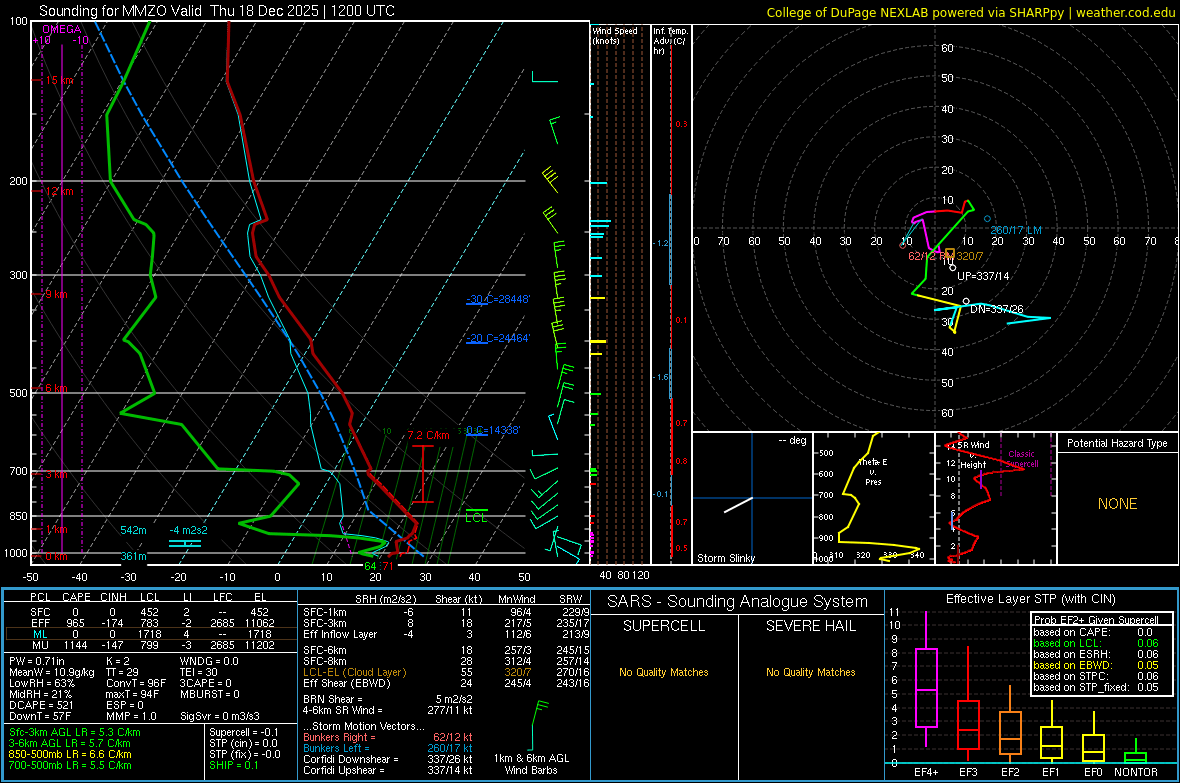Image resolution: width=1180 pixels, height=783 pixels.
Task: Click the based on LCL probability row
Action: coord(1096,643)
